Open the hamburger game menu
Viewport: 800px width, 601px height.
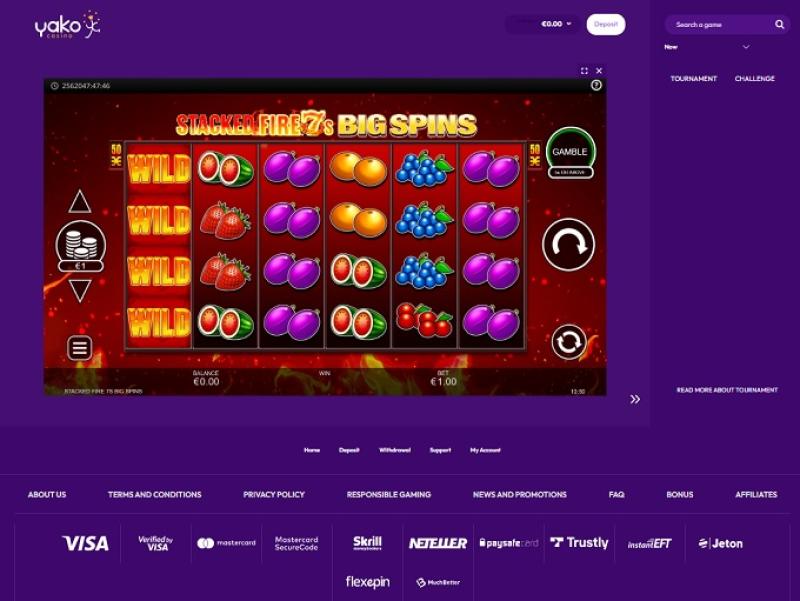click(x=80, y=348)
